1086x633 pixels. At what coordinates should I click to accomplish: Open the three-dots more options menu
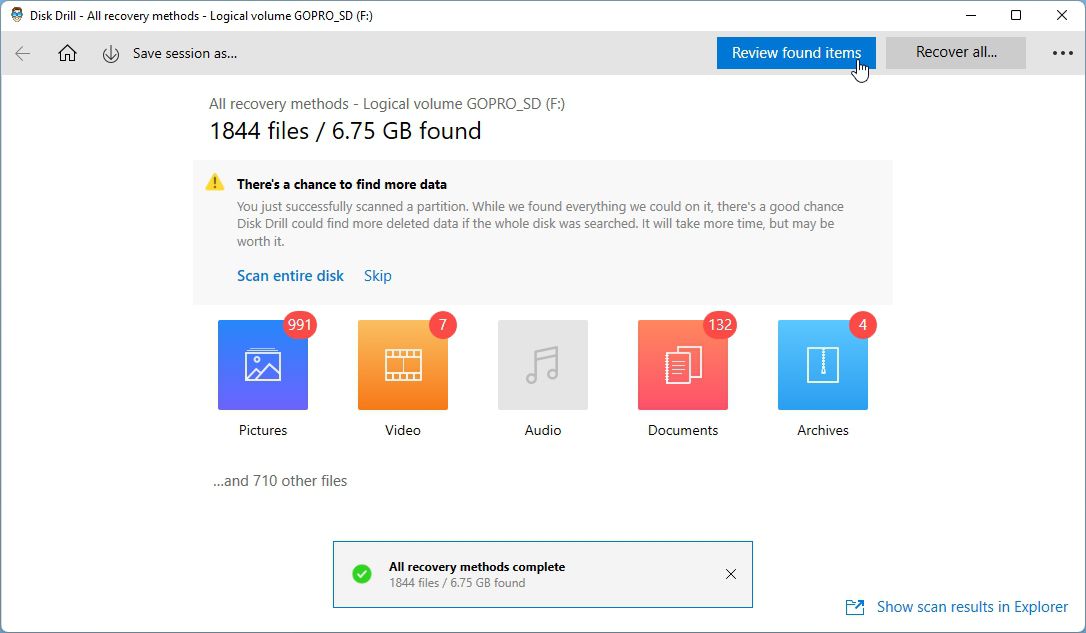click(1062, 53)
